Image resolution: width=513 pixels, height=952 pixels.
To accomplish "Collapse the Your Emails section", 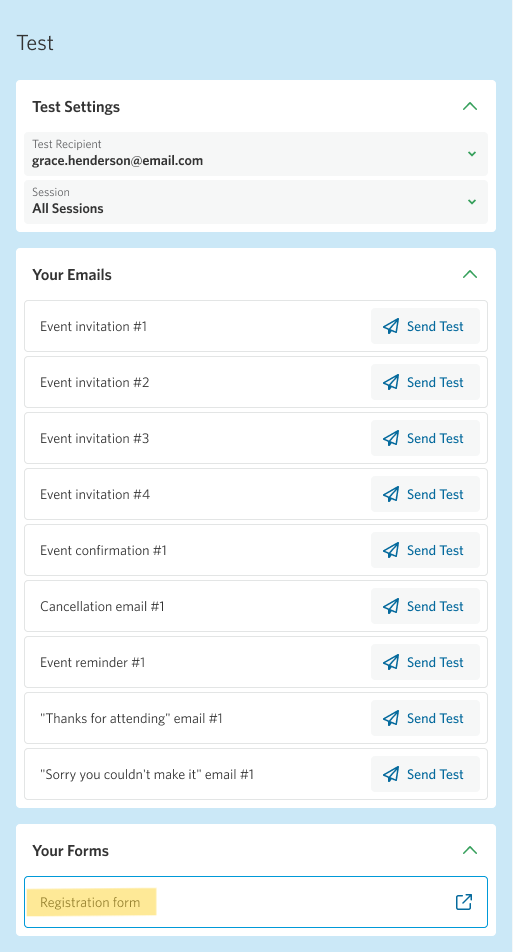I will [470, 274].
